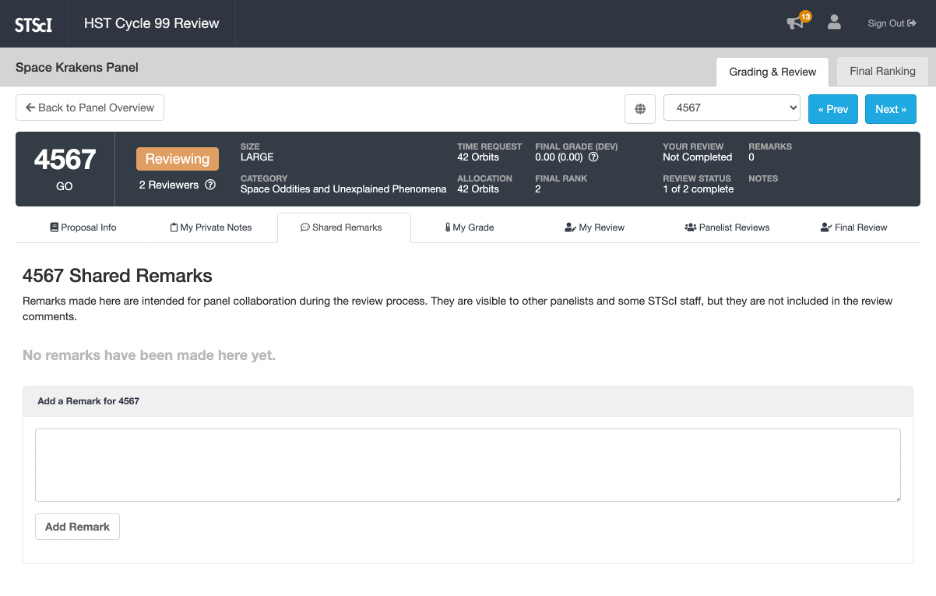Click the help icon beside Final Grade value
This screenshot has width=936, height=596.
click(x=594, y=157)
